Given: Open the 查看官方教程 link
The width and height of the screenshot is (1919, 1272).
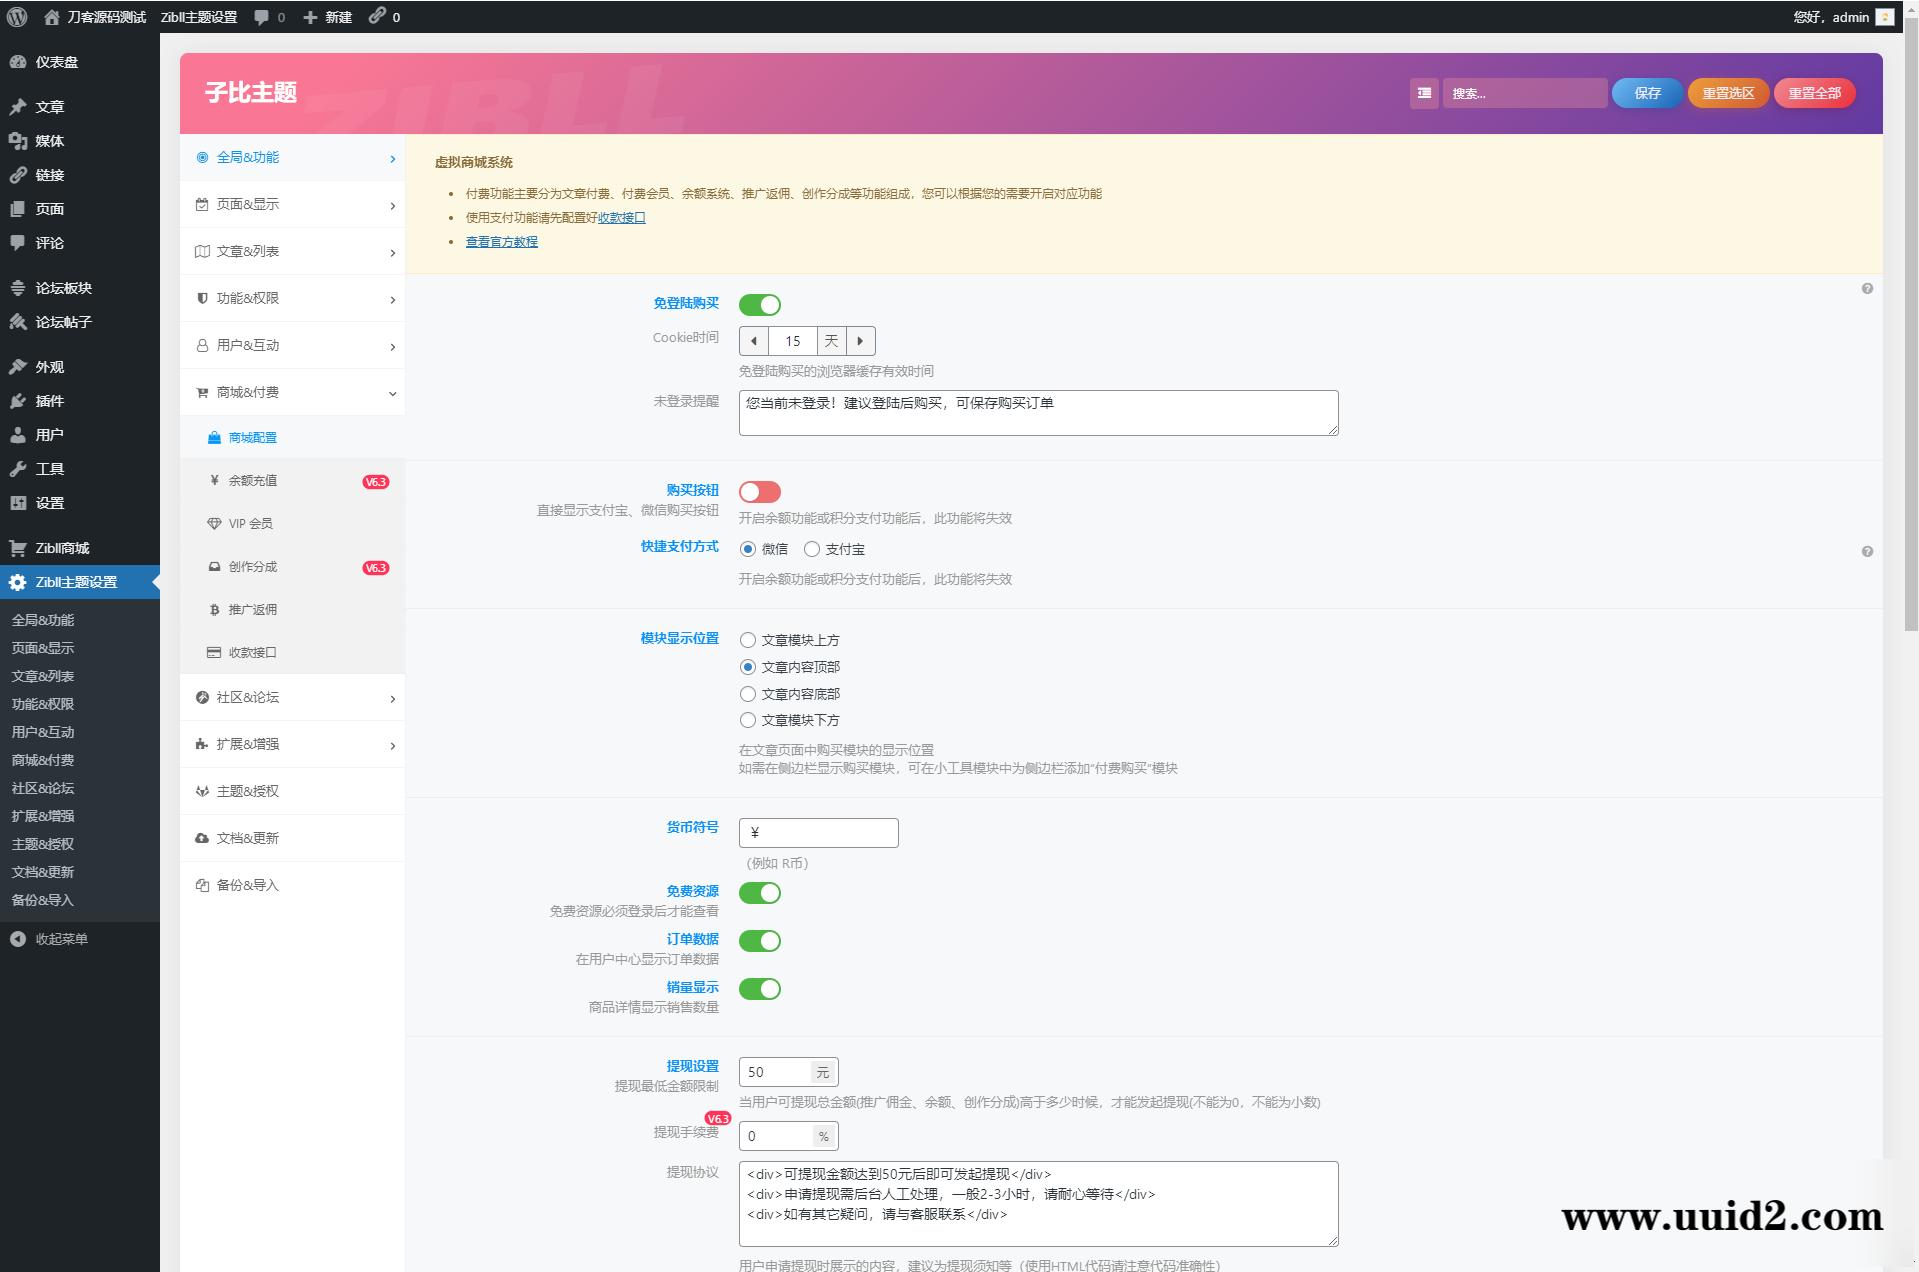Looking at the screenshot, I should pos(501,241).
